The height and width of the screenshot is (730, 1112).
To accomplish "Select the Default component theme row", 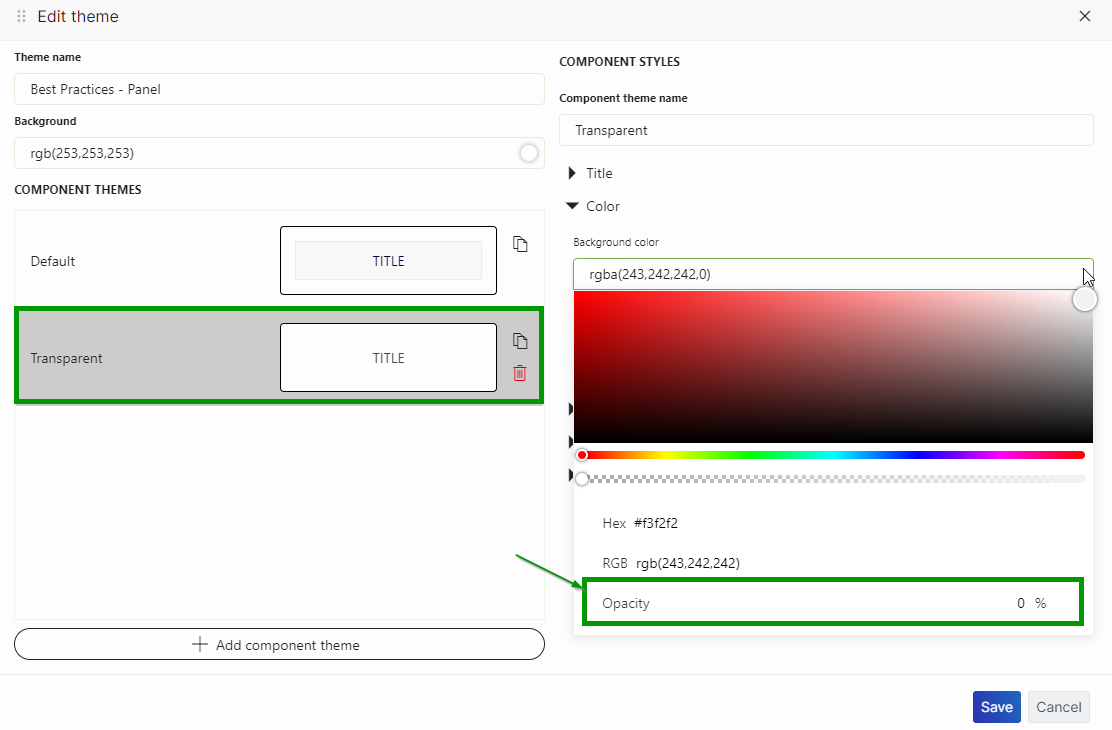I will click(x=279, y=260).
